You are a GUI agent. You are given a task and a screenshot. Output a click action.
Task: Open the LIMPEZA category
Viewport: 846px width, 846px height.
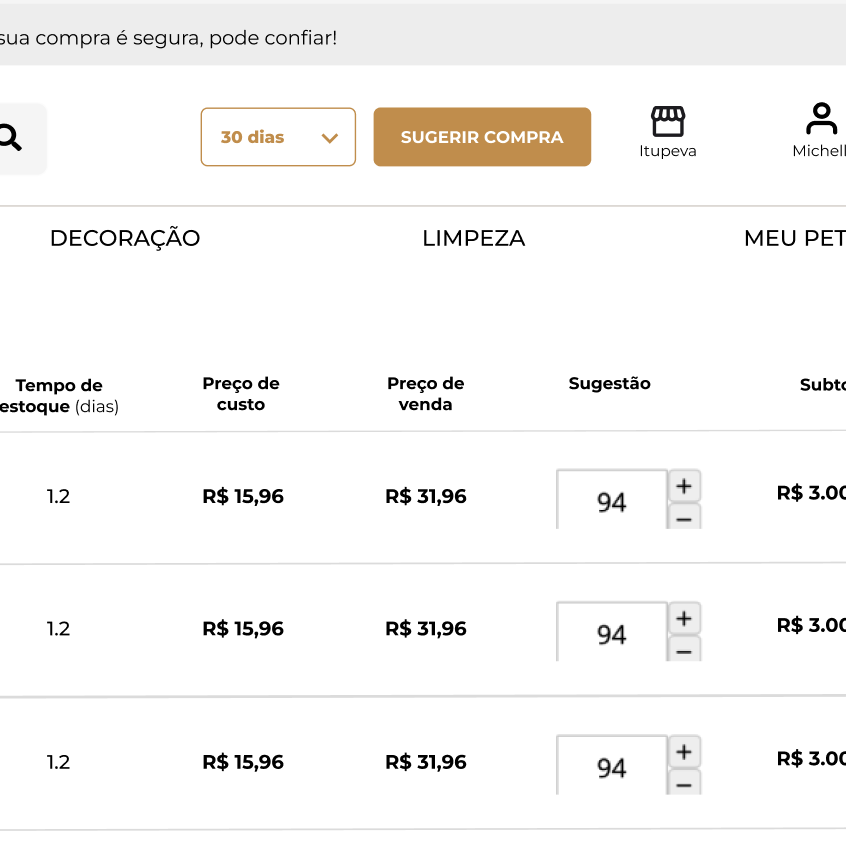[474, 238]
